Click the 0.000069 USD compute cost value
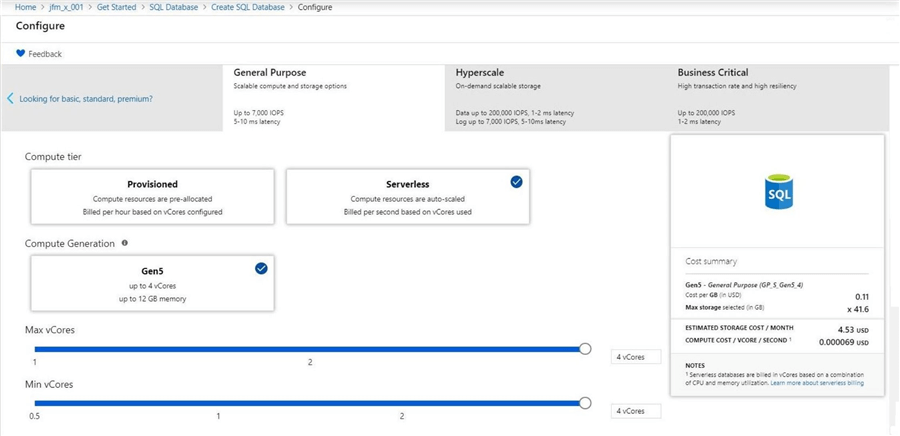 844,342
